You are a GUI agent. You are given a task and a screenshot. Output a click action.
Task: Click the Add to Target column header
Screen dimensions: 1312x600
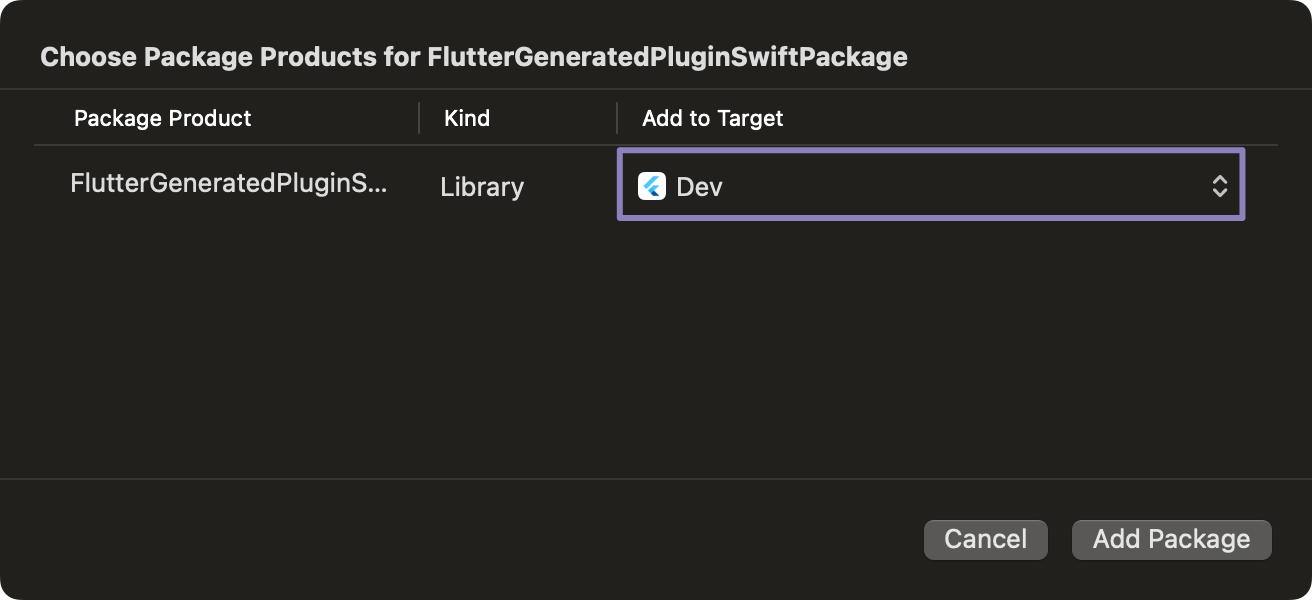click(712, 118)
